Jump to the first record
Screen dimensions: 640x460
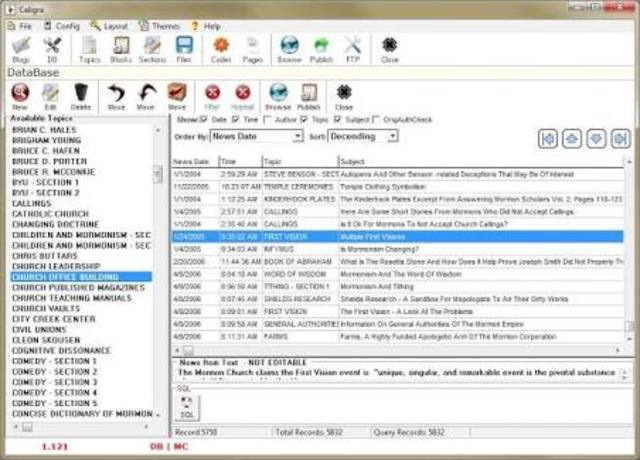(548, 139)
